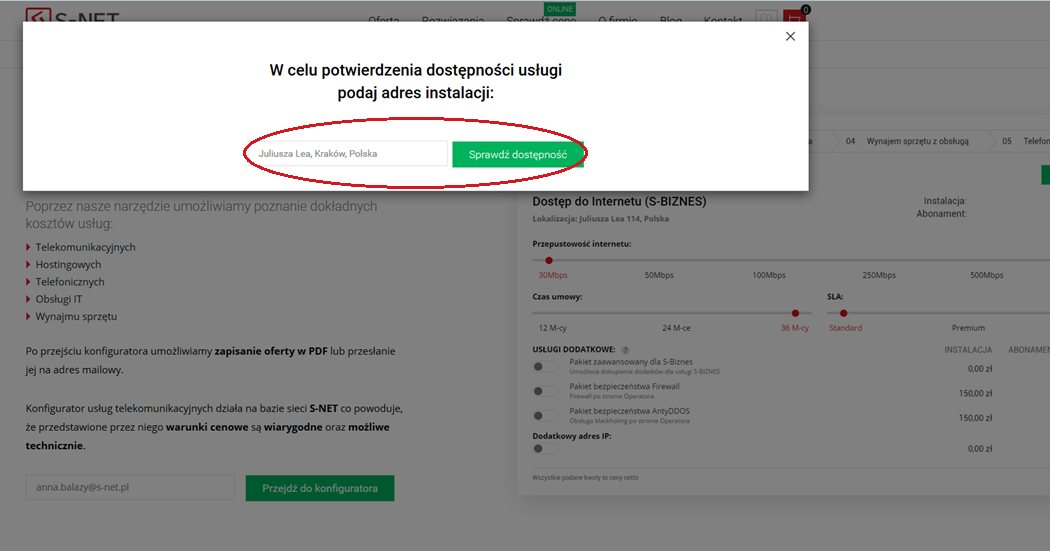This screenshot has height=551, width=1050.
Task: Click the Pakiet bezpieczeństwa Firewall label
Action: (x=624, y=386)
